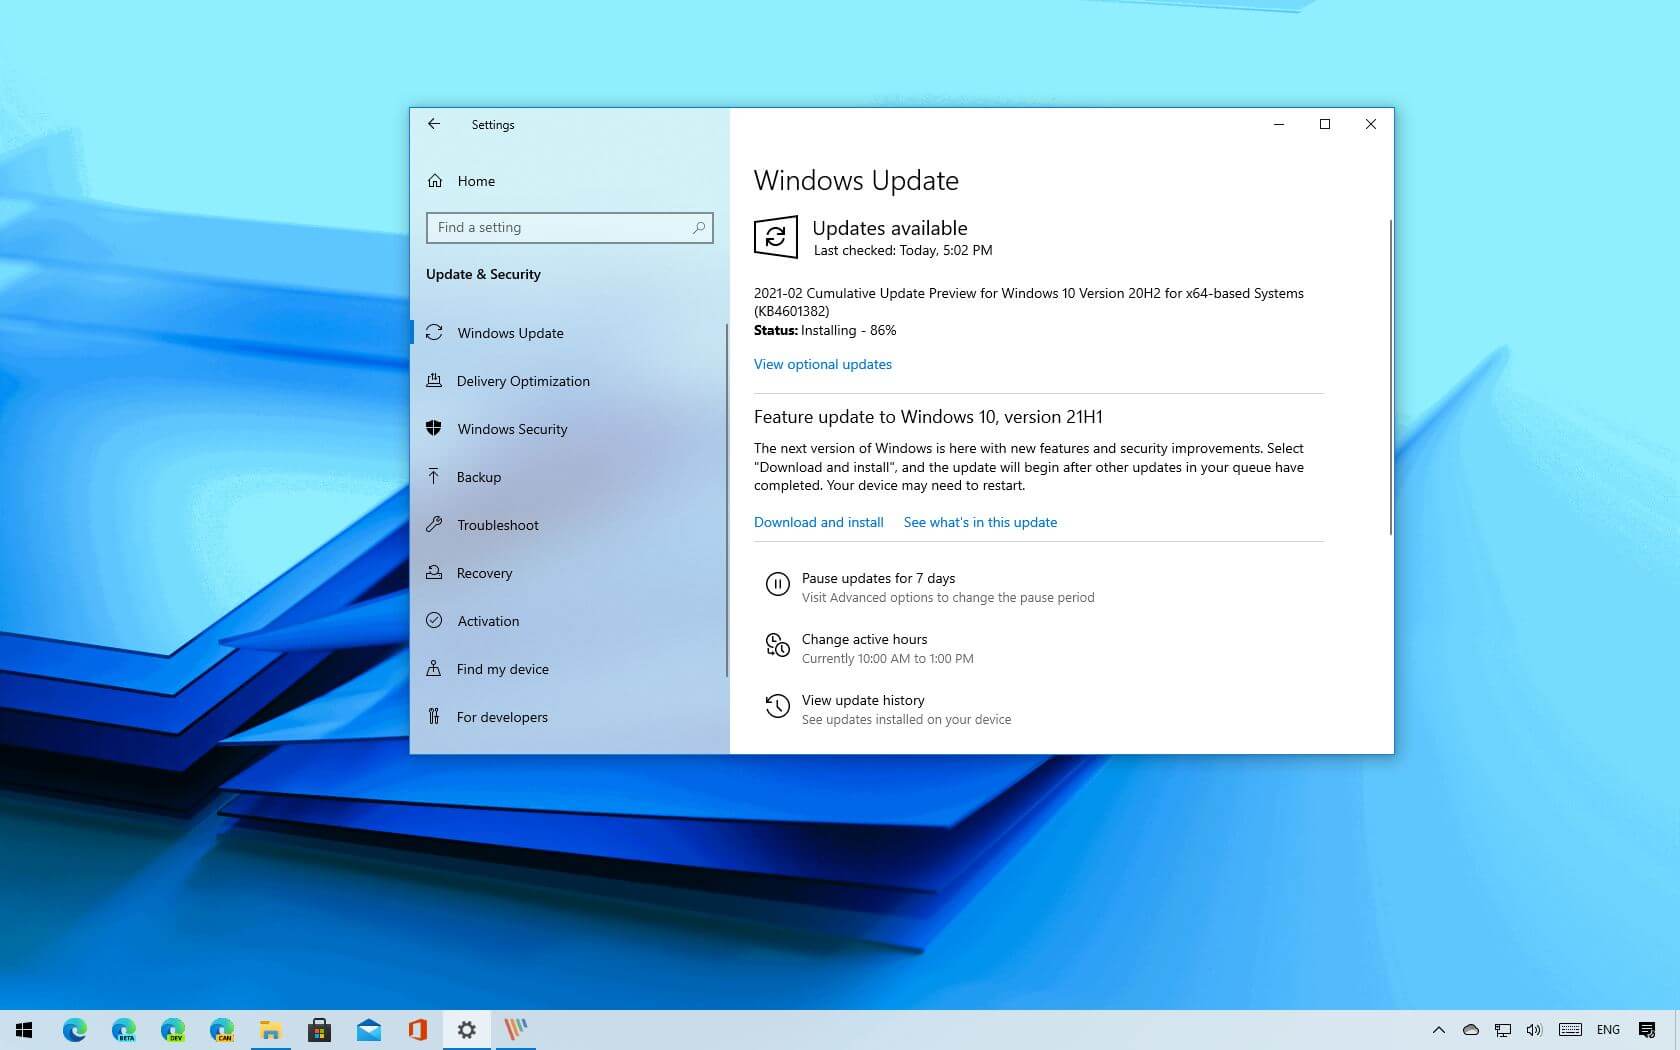Click Download and install for version 21H1
Image resolution: width=1680 pixels, height=1050 pixels.
tap(818, 522)
